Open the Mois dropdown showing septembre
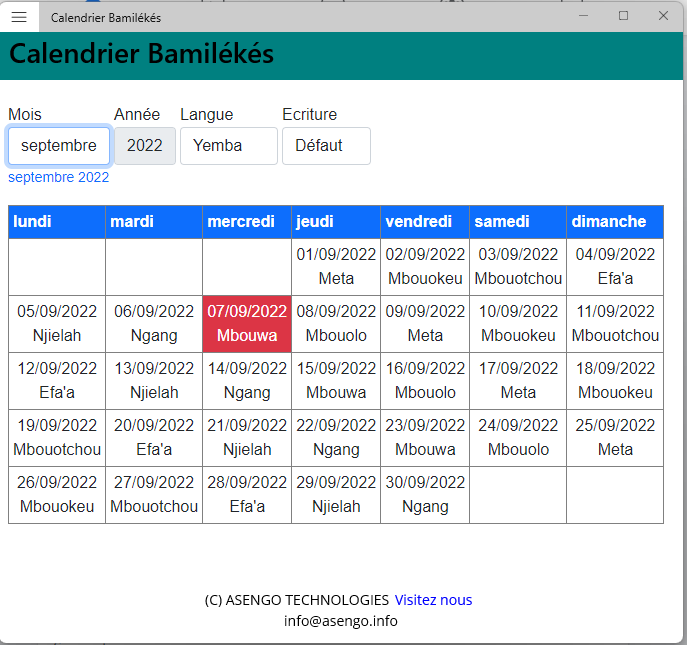687x645 pixels. point(59,146)
